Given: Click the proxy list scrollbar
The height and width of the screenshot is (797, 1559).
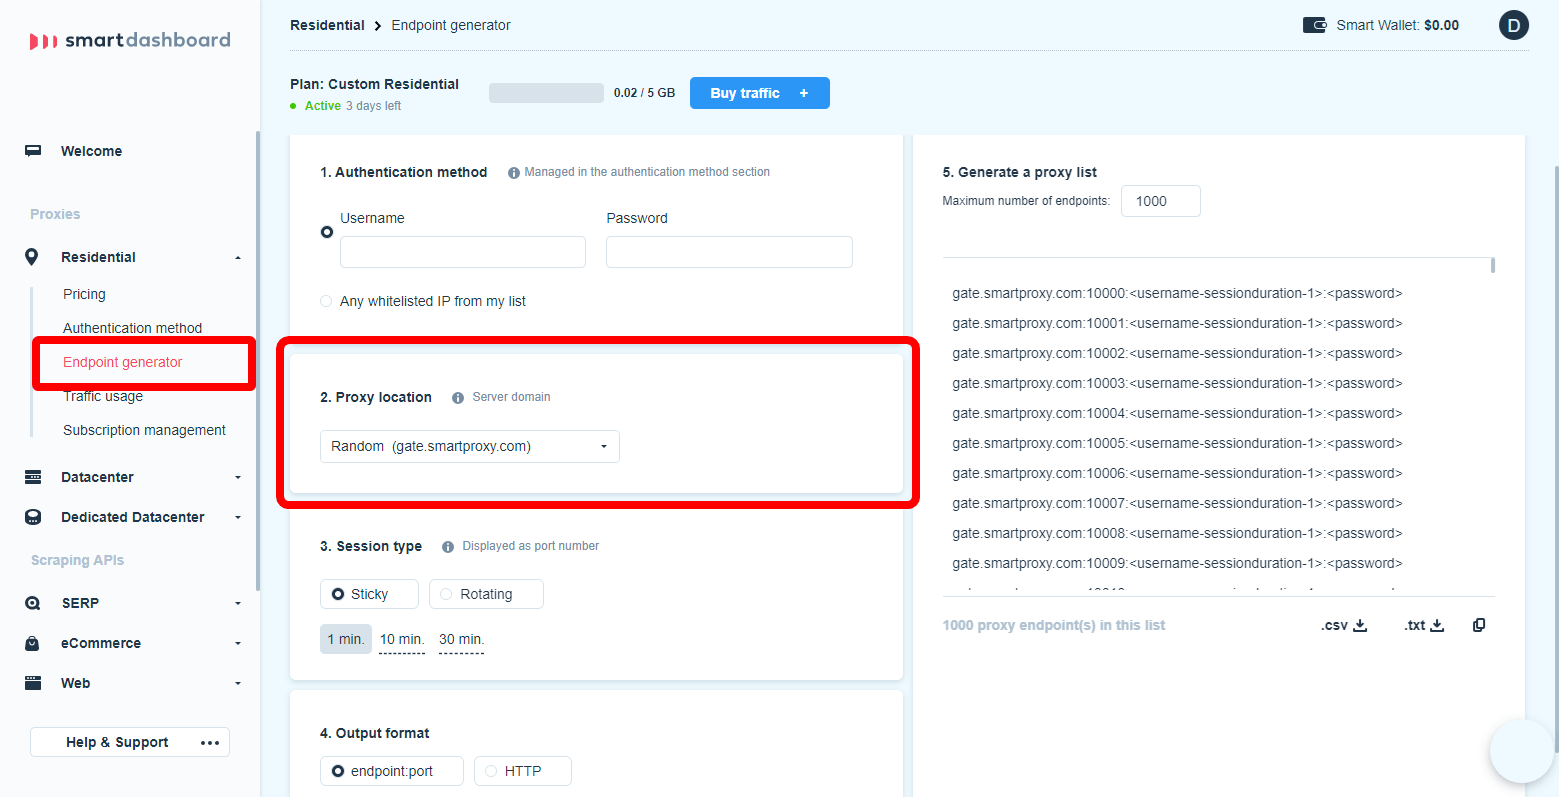Looking at the screenshot, I should pos(1493,265).
